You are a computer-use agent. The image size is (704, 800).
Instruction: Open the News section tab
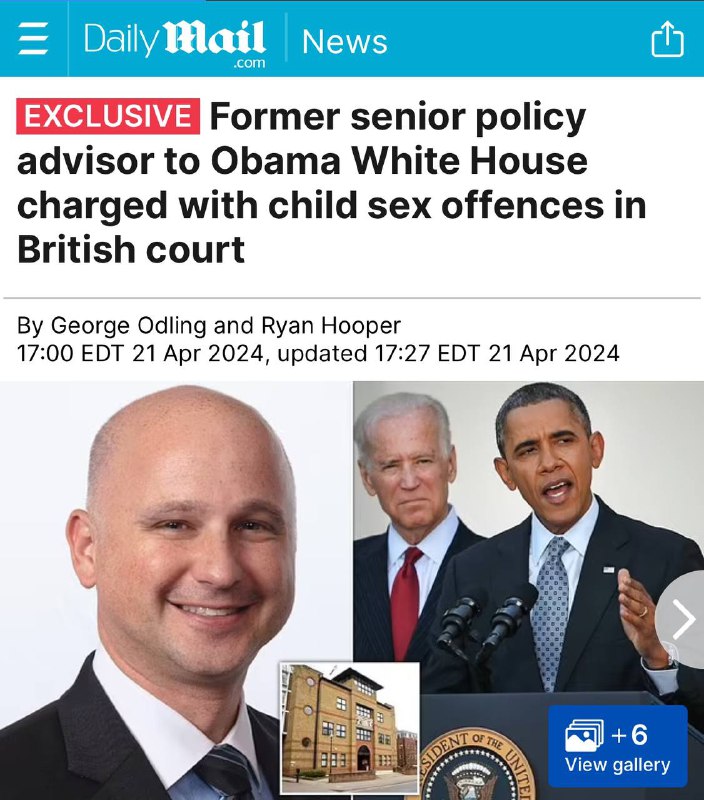pos(345,41)
